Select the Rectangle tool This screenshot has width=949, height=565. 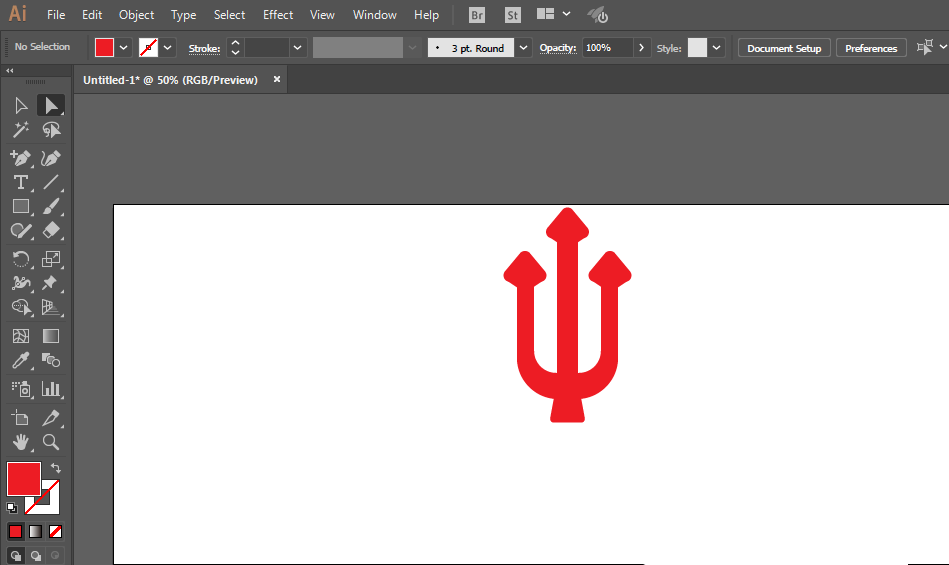(x=21, y=206)
